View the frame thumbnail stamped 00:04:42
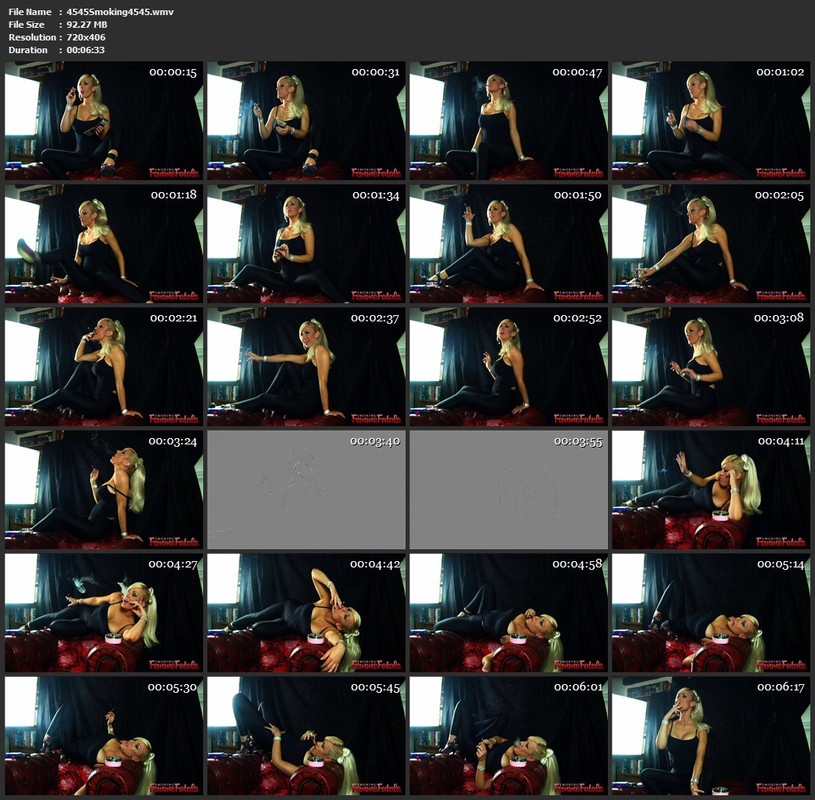This screenshot has height=800, width=815. 306,613
